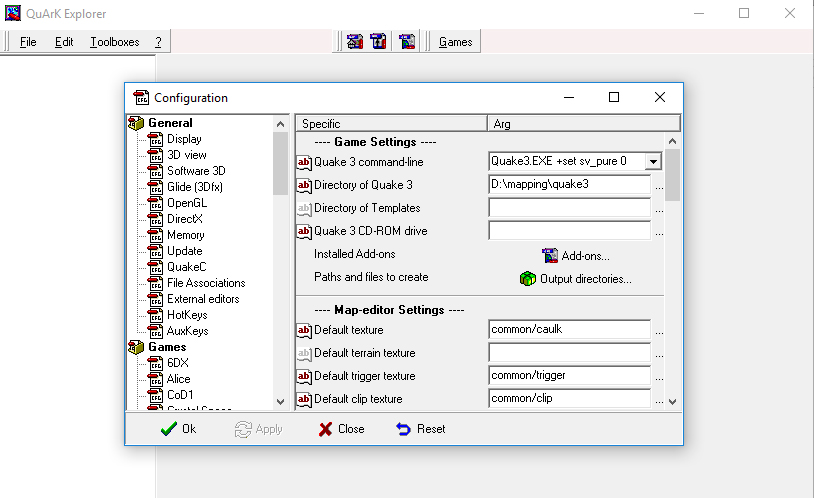Viewport: 814px width, 498px height.
Task: Open the Add-ons... button
Action: [x=575, y=255]
